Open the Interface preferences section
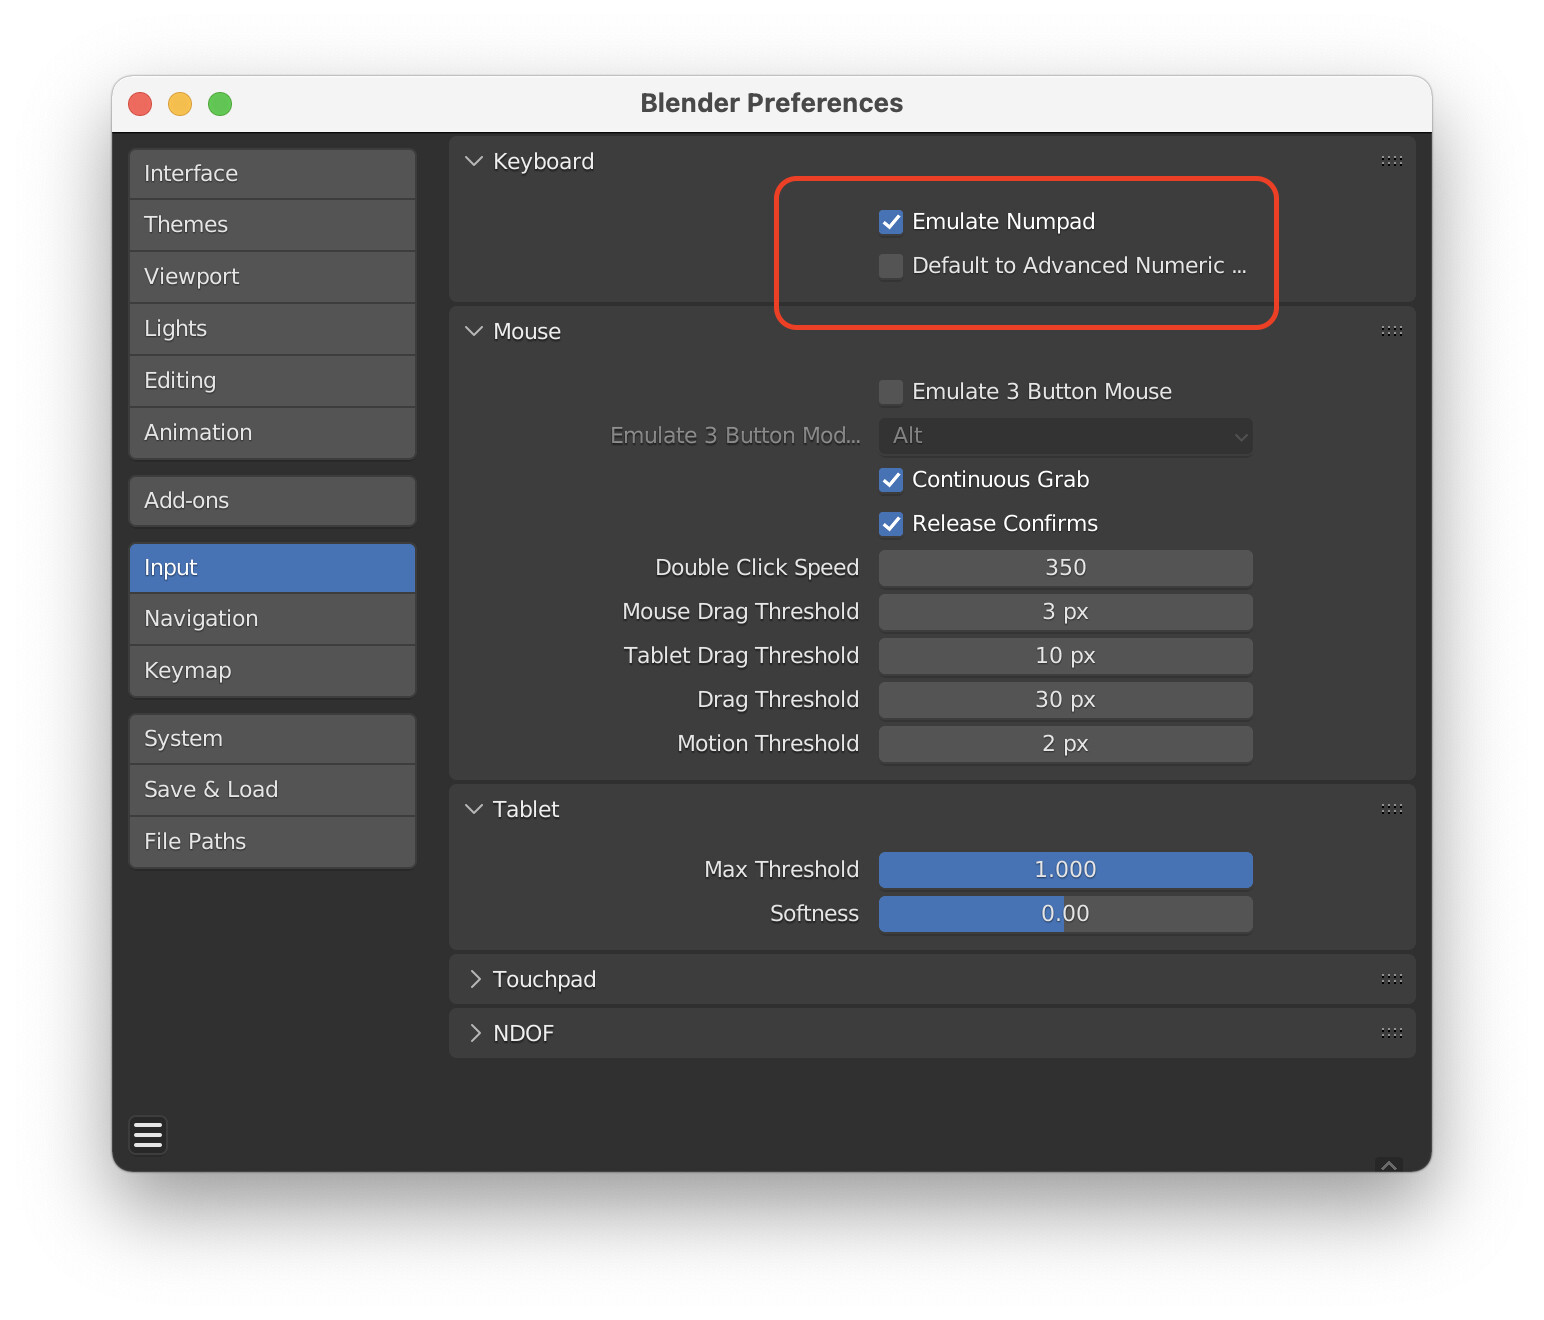This screenshot has height=1320, width=1544. pos(272,174)
